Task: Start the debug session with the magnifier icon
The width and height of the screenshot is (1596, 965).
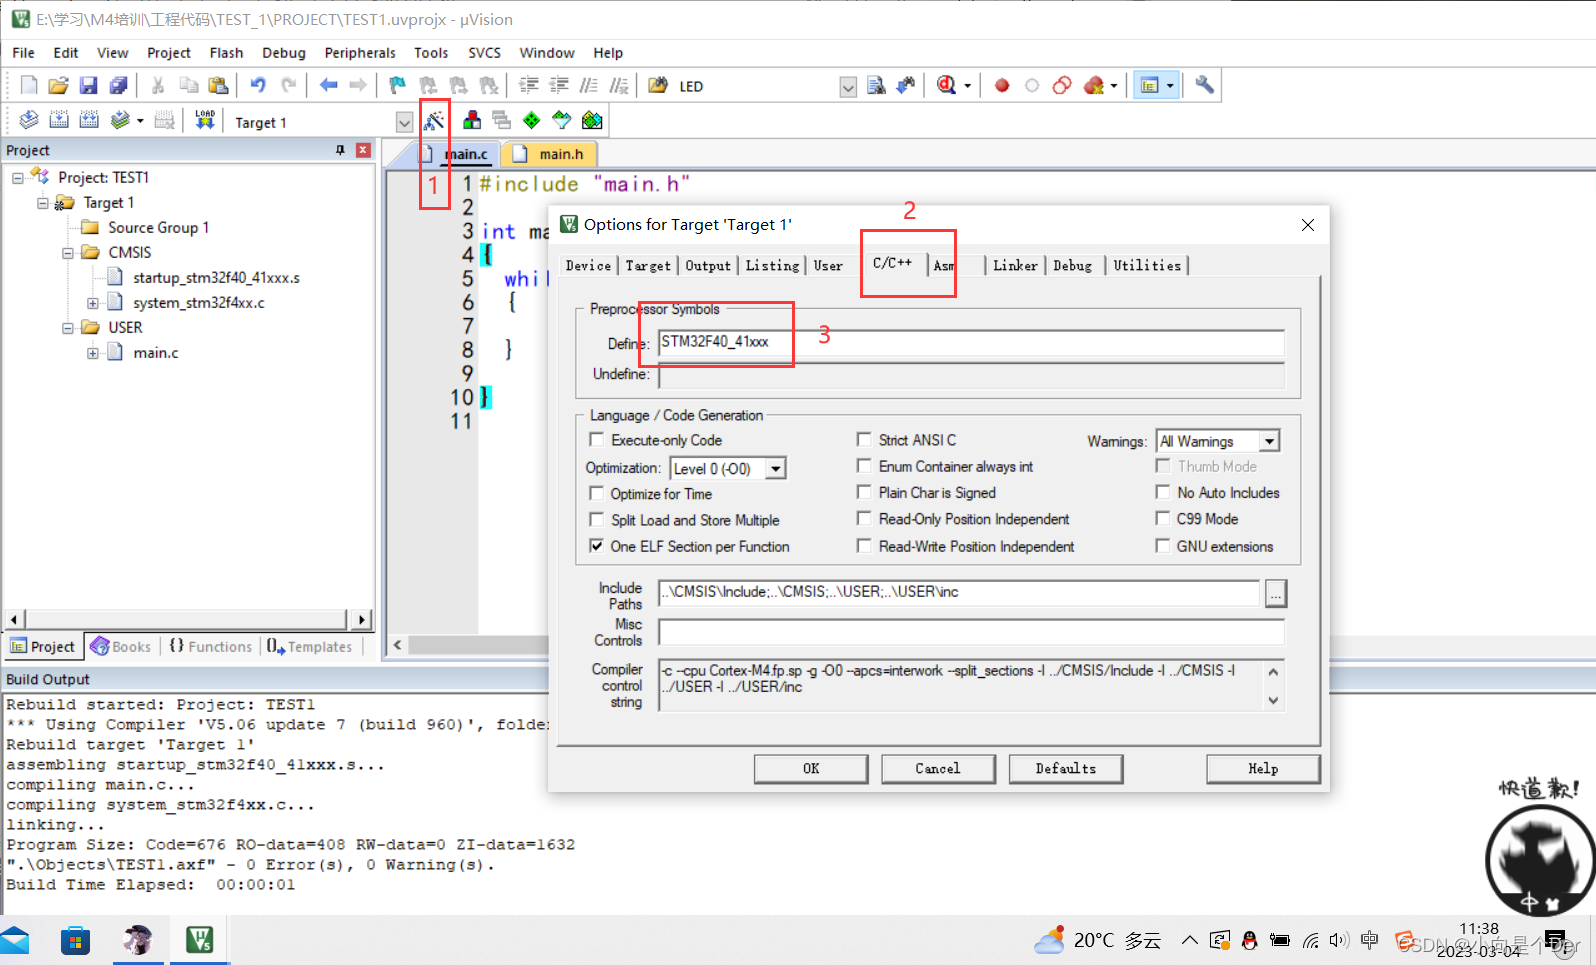Action: click(x=946, y=85)
